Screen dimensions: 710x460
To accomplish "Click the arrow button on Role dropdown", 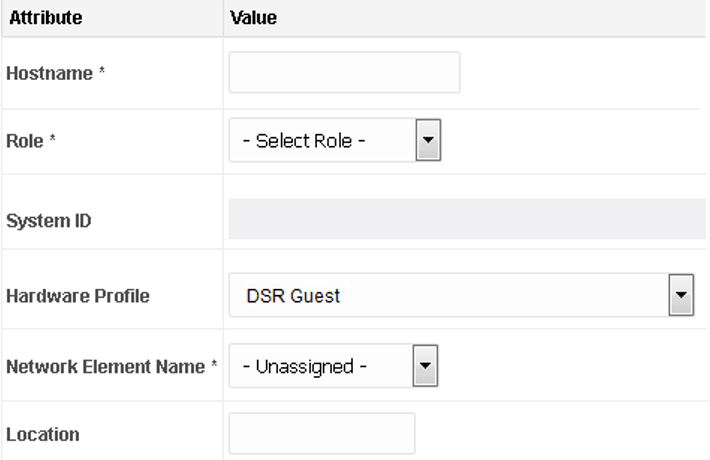I will (x=428, y=141).
